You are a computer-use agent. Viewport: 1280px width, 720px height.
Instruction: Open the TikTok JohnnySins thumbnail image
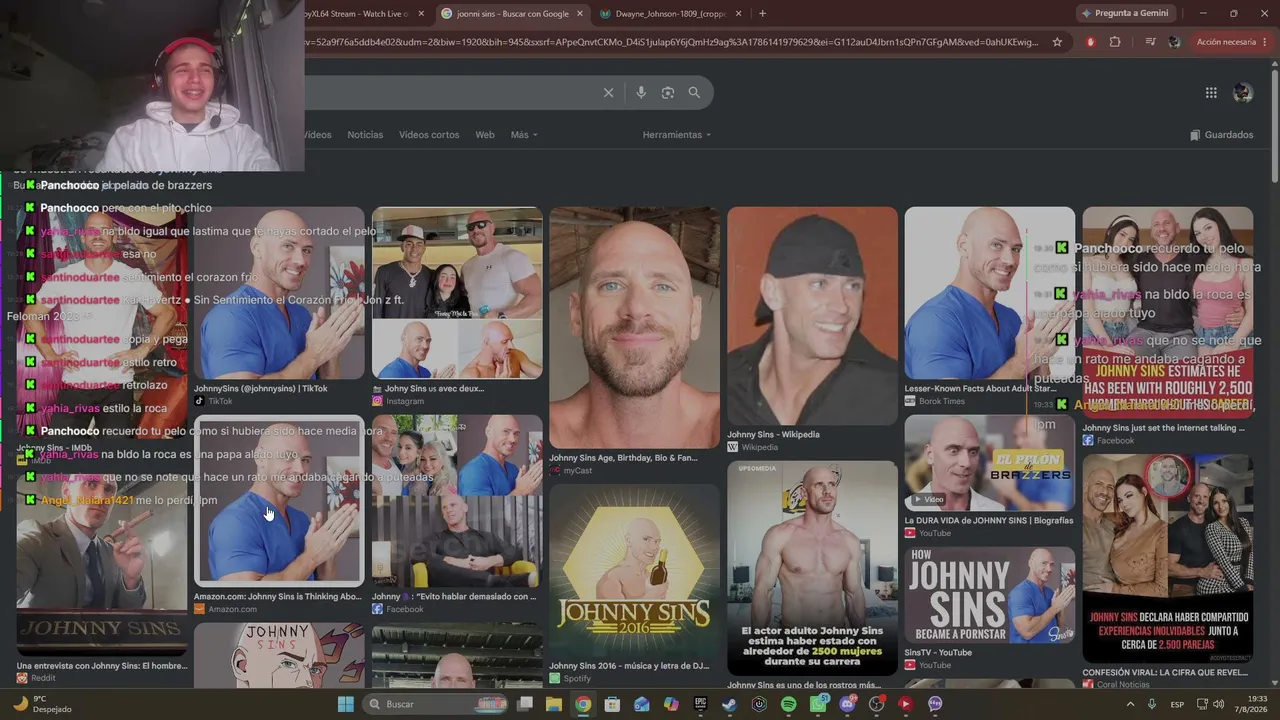pyautogui.click(x=279, y=293)
